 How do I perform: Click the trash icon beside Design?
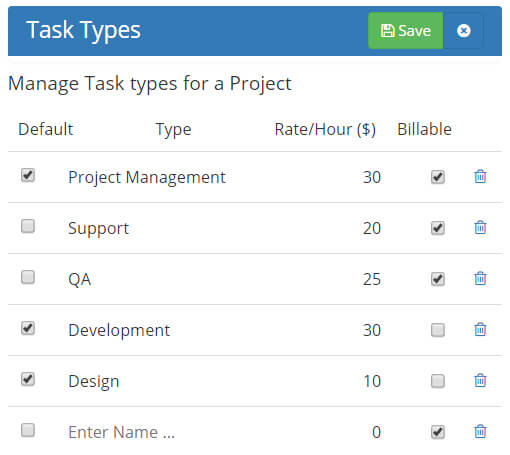click(x=480, y=380)
